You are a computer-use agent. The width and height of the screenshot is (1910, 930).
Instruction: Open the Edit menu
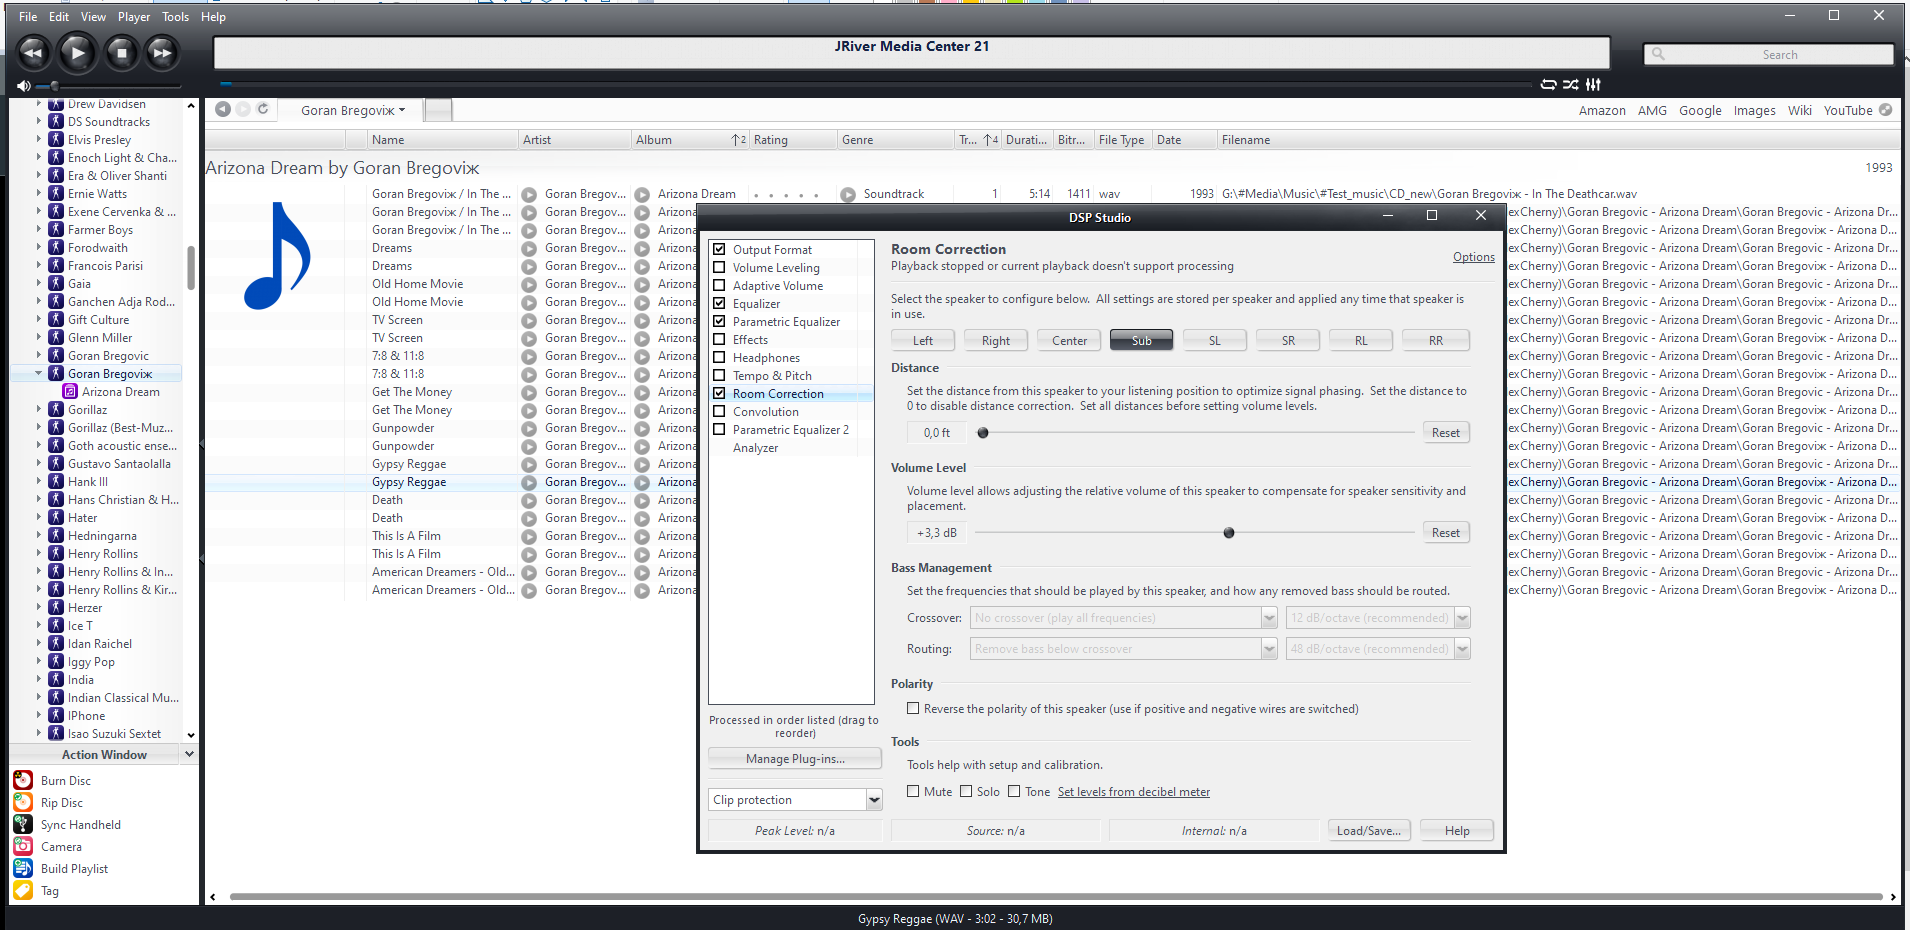point(59,17)
